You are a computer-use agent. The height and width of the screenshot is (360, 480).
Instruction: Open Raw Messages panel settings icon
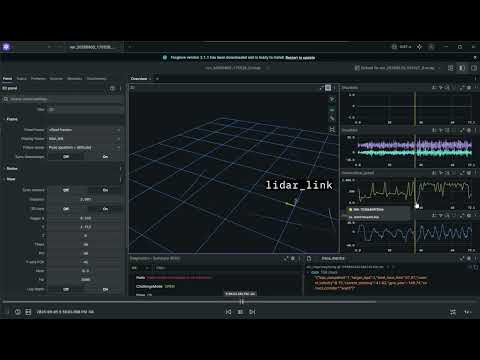pos(469,258)
